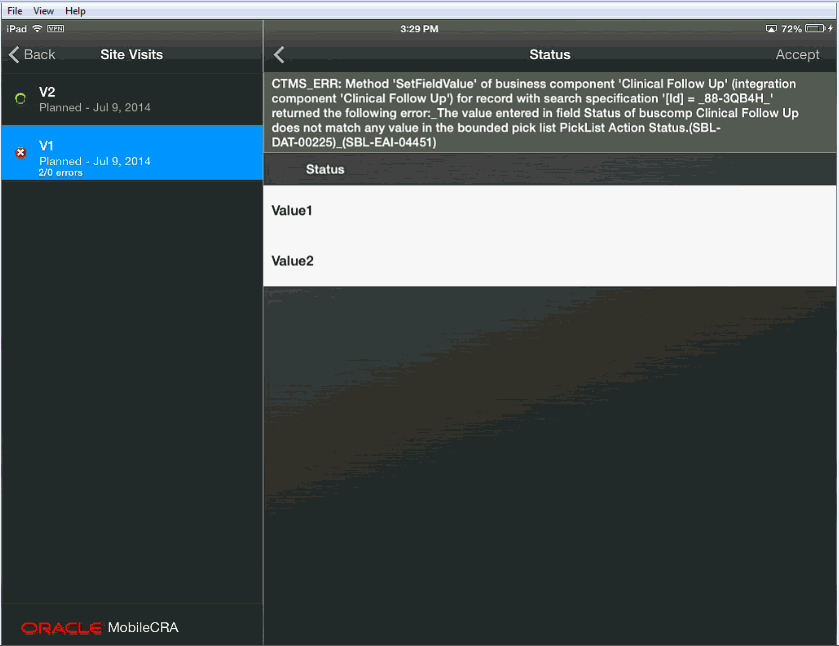Select the V1 site visit row
Viewport: 839px width, 646px height.
pyautogui.click(x=132, y=153)
